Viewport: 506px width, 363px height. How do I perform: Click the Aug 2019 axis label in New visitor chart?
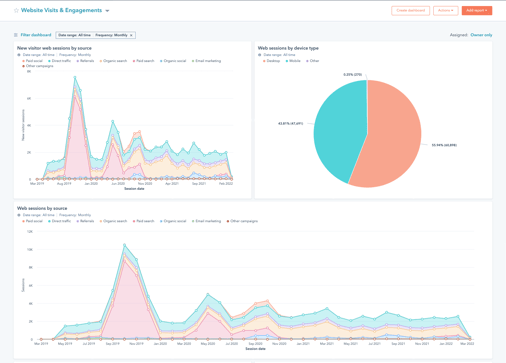pyautogui.click(x=64, y=184)
